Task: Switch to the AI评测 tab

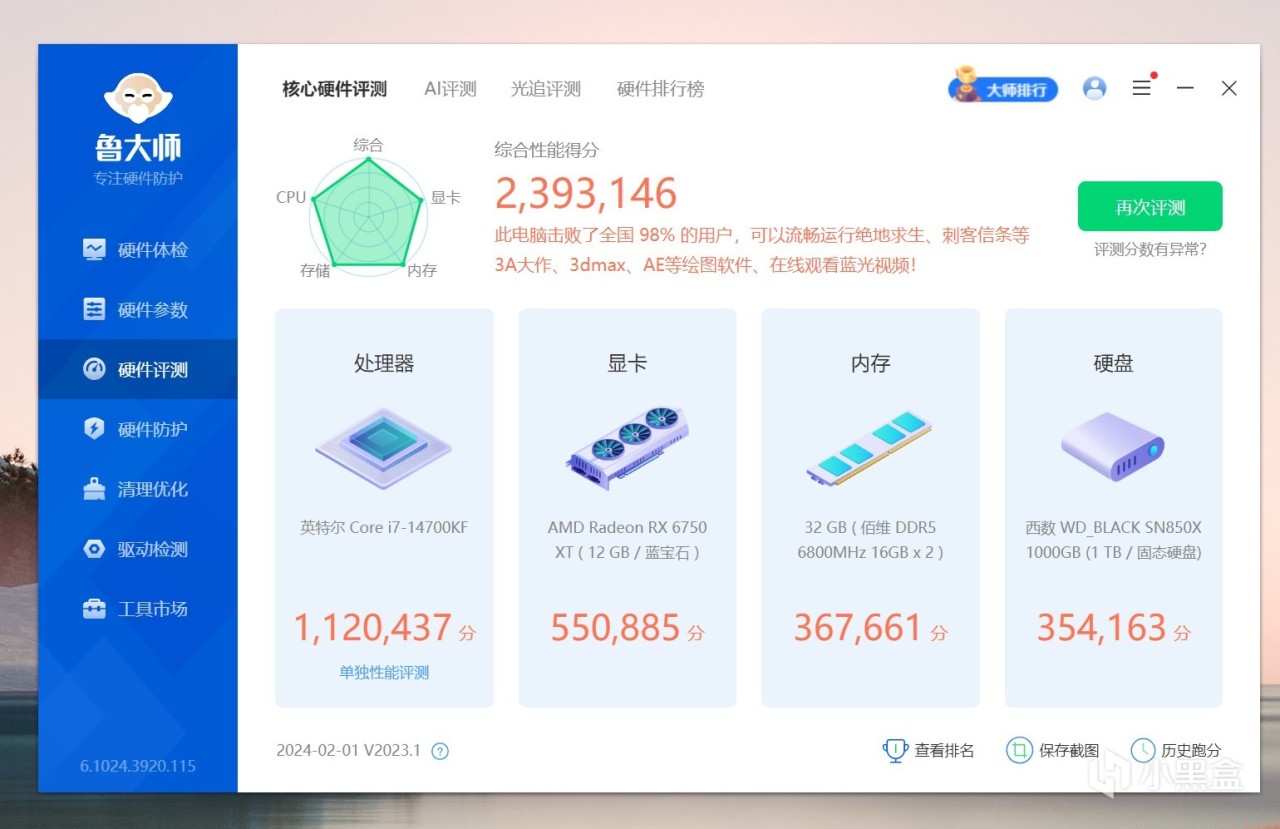Action: [450, 89]
